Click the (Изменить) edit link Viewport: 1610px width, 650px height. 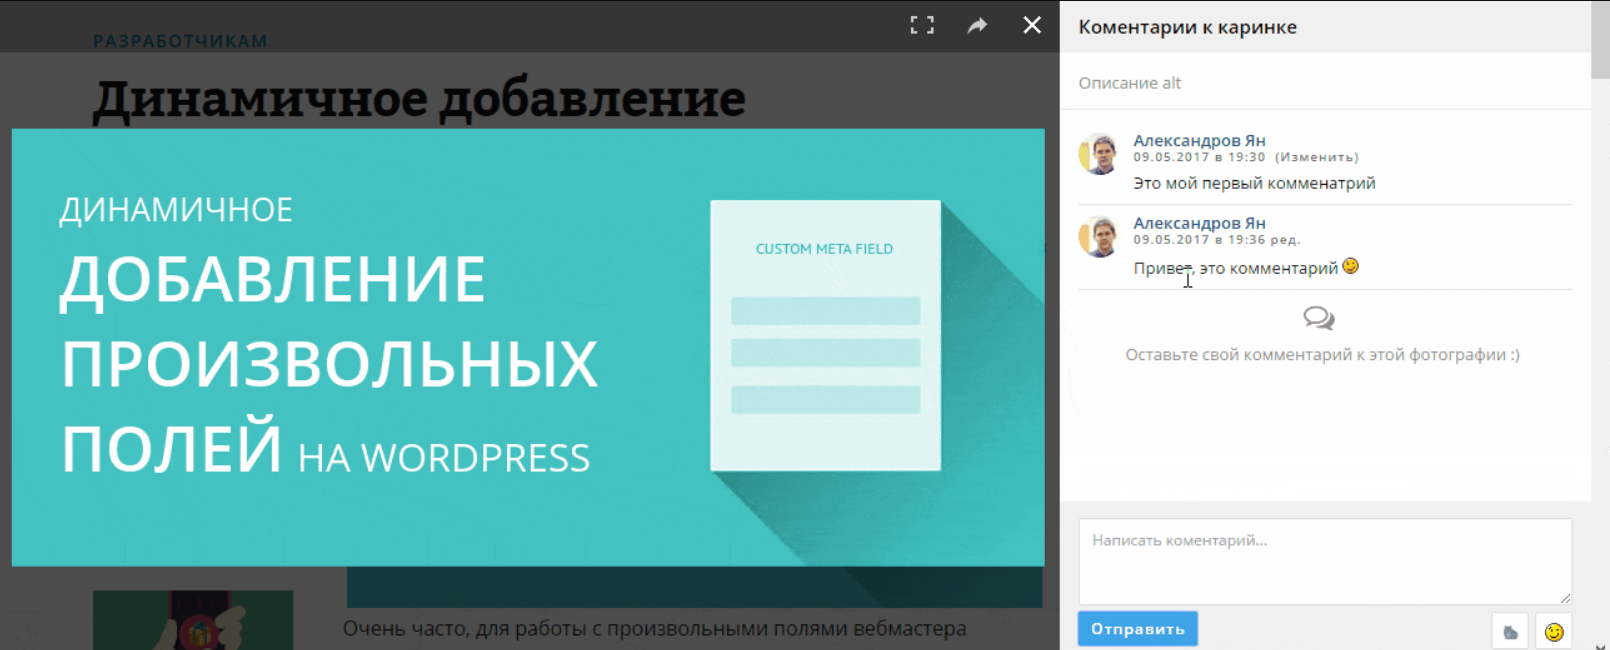click(x=1316, y=157)
